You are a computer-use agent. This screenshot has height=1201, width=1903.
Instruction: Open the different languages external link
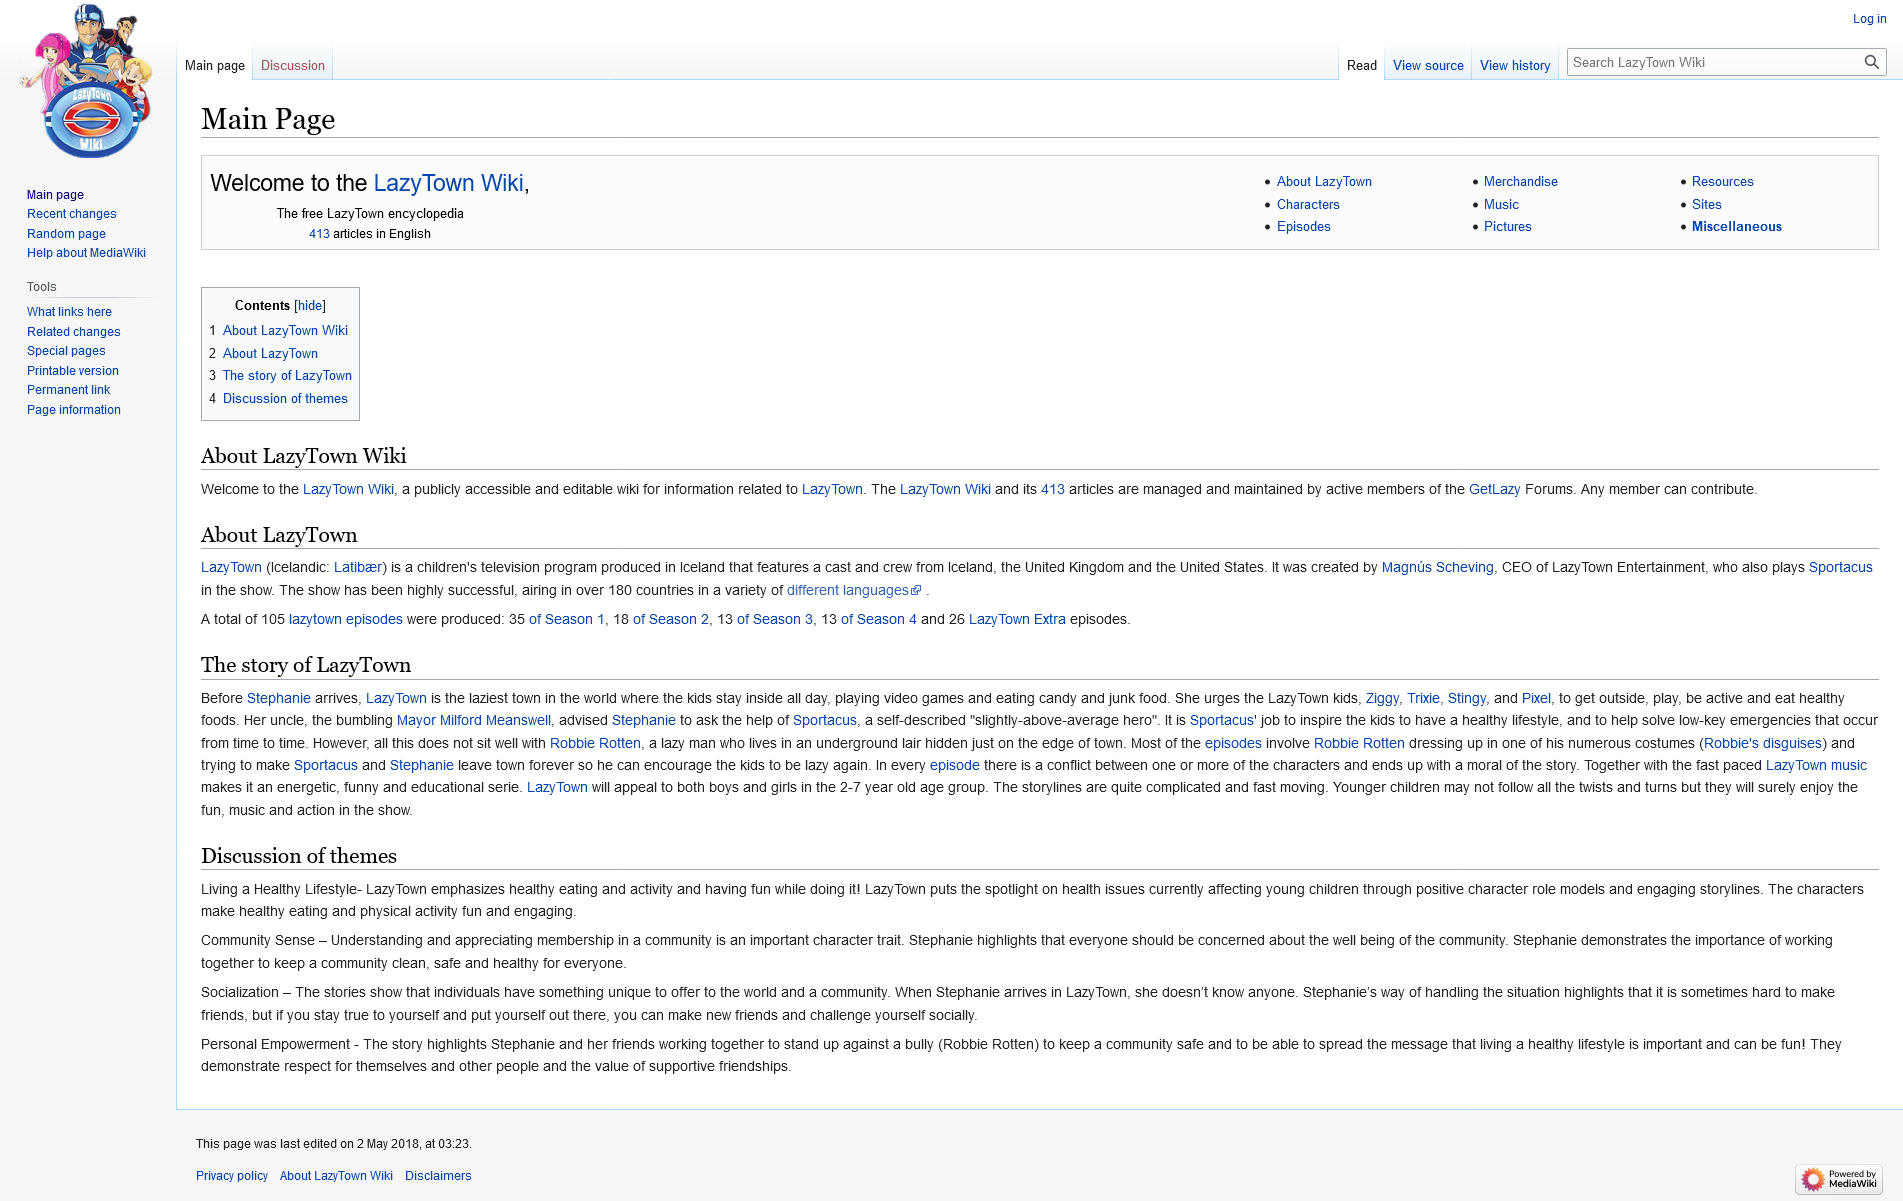point(847,591)
